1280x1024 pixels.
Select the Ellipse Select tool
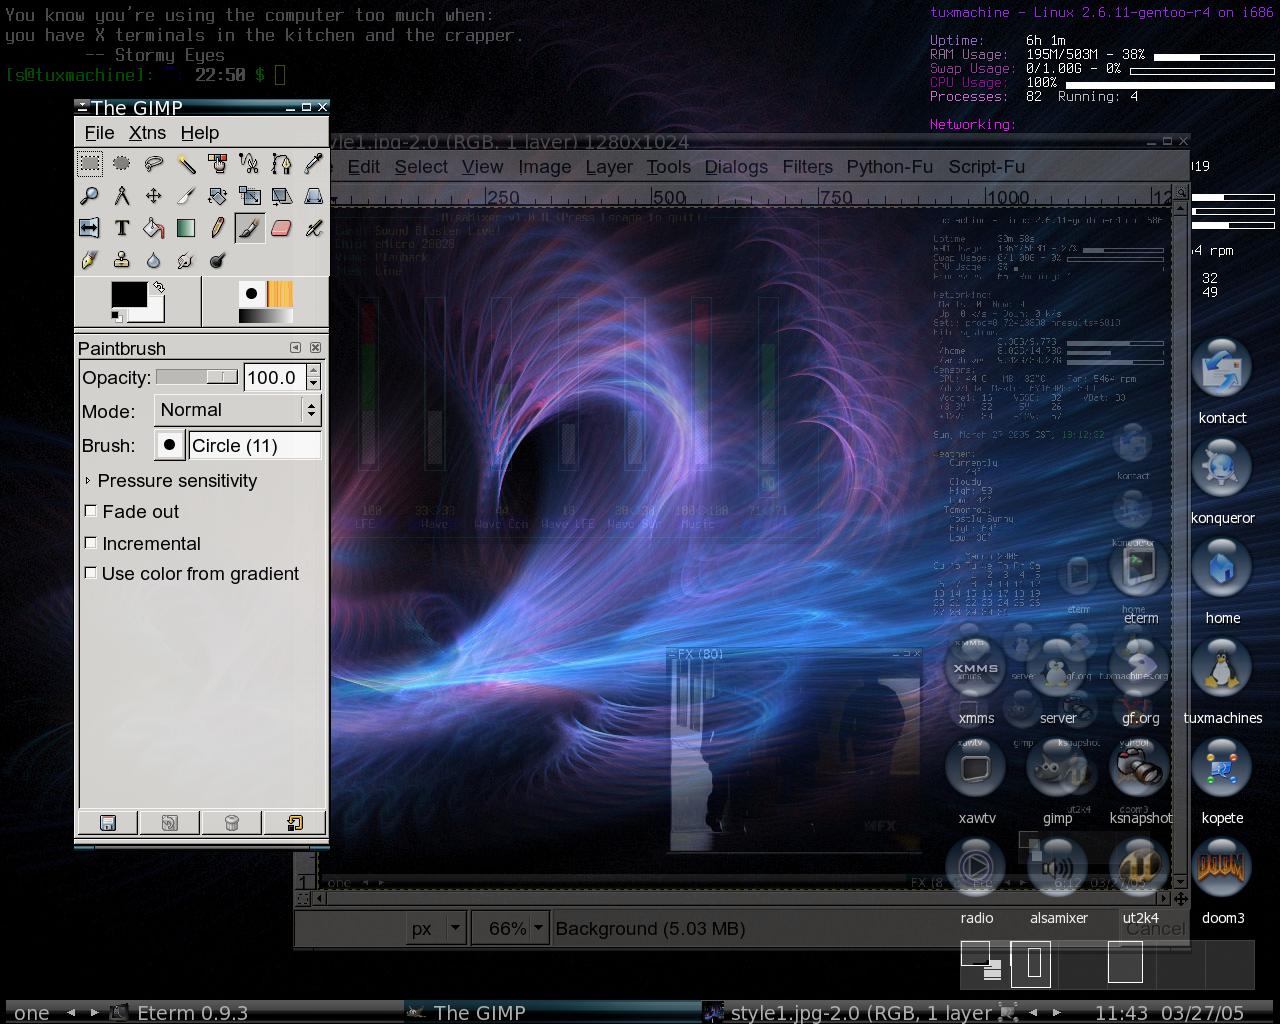pos(122,164)
